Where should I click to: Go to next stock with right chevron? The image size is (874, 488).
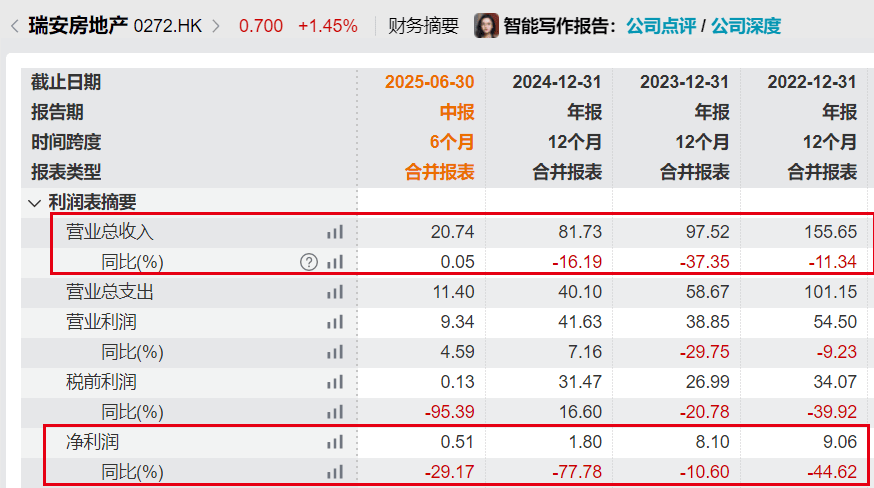tap(215, 26)
